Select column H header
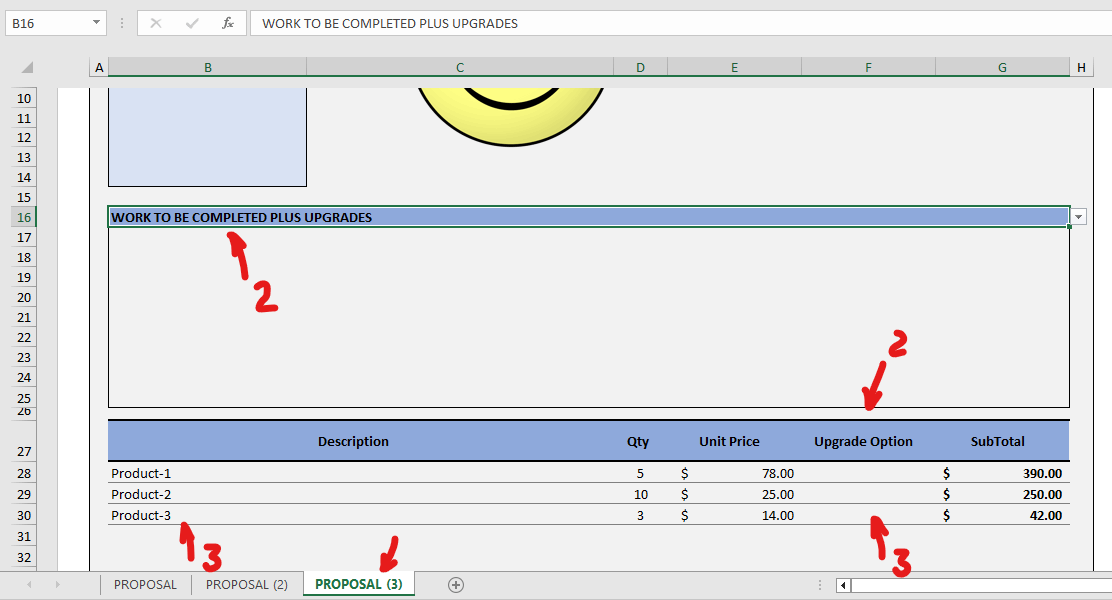The width and height of the screenshot is (1112, 600). pos(1082,67)
